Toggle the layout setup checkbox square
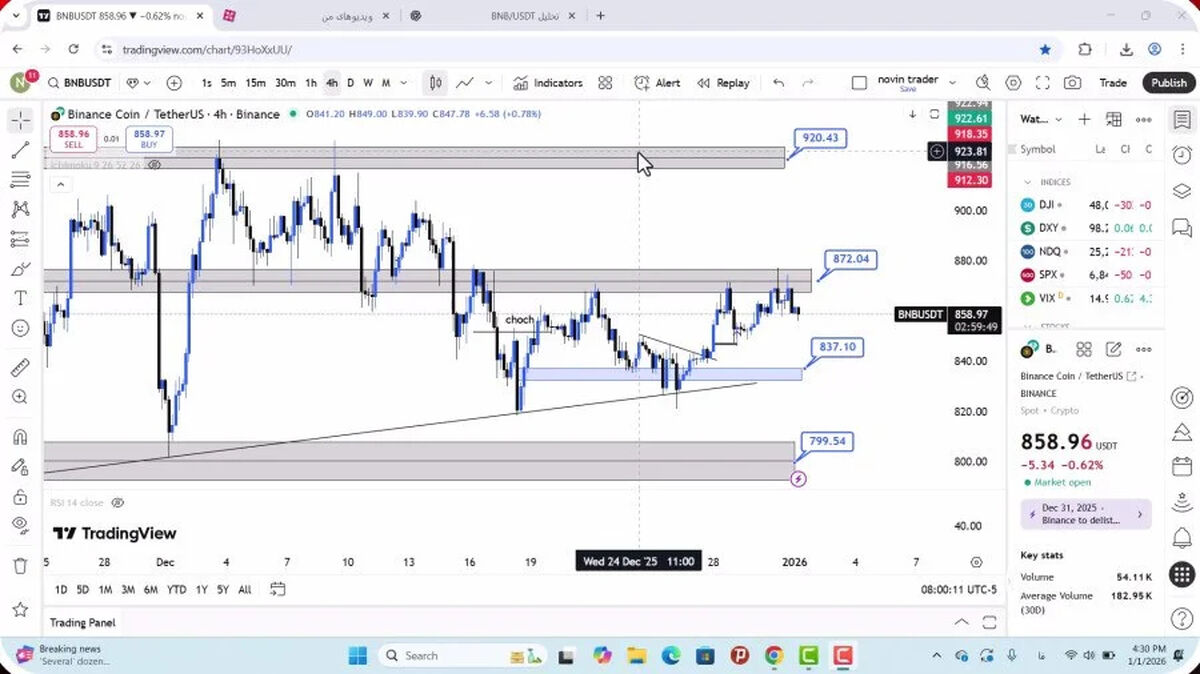1200x674 pixels. pos(859,83)
